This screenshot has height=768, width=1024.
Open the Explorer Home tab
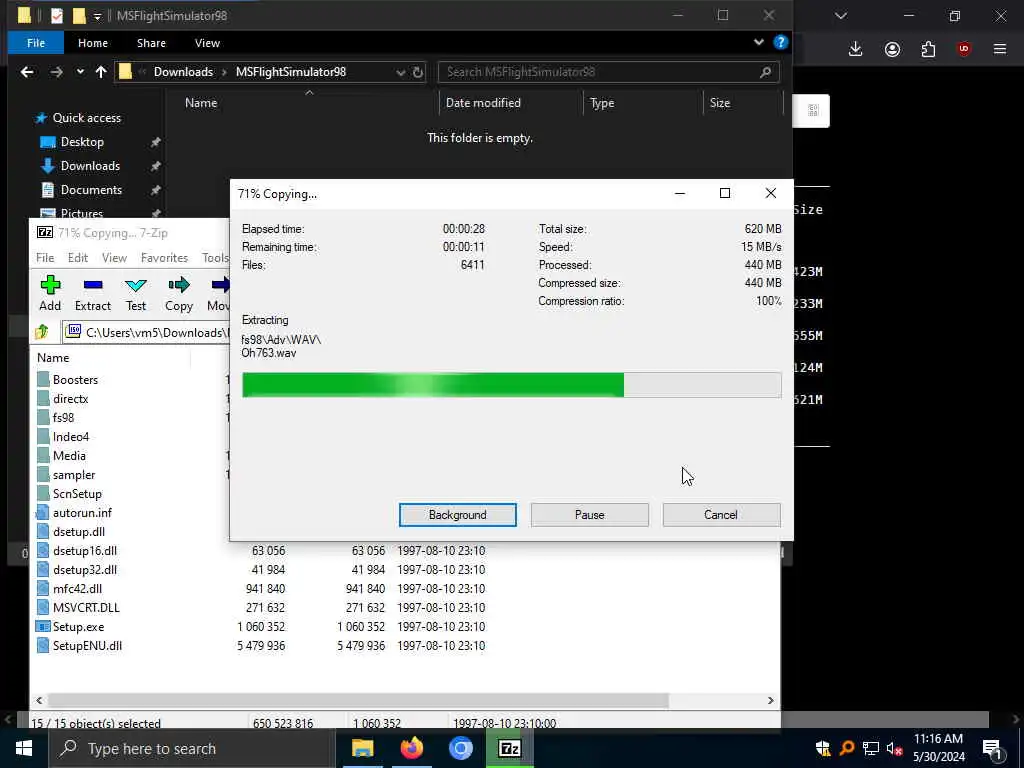pos(93,43)
